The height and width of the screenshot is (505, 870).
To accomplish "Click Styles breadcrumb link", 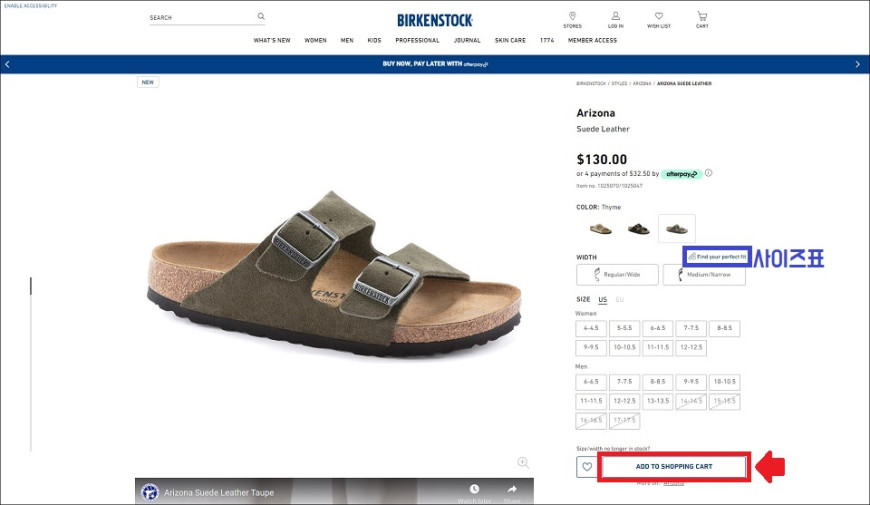I will [619, 83].
